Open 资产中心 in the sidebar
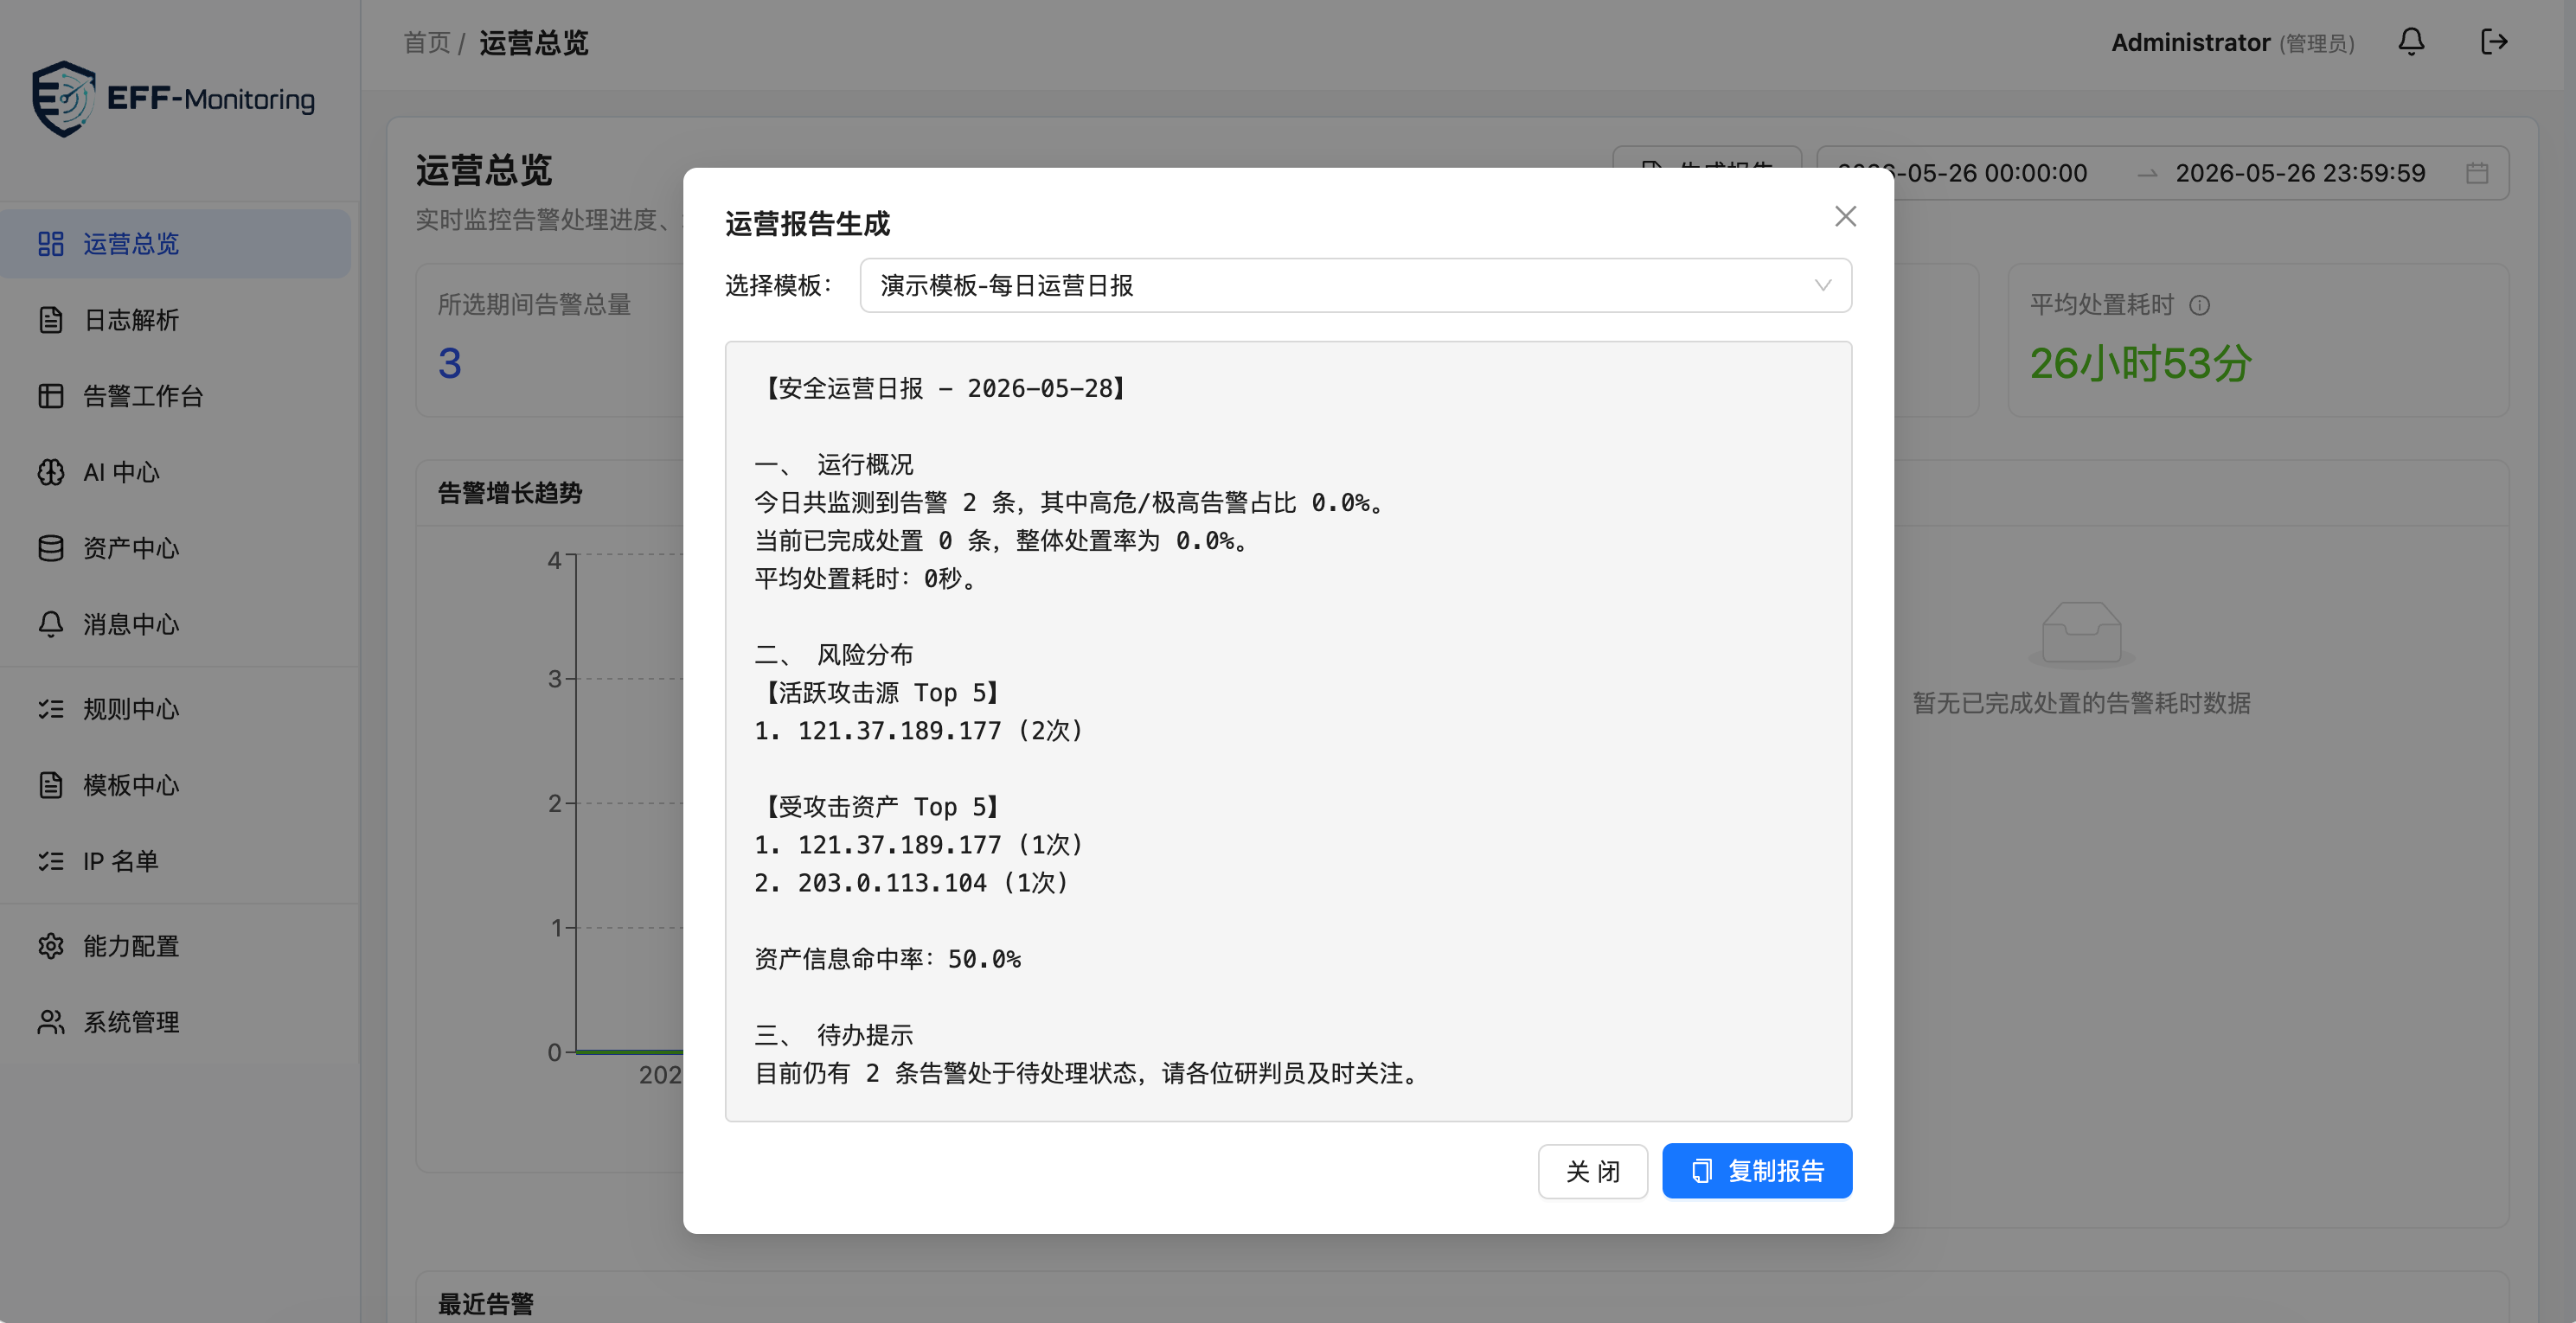 coord(175,548)
